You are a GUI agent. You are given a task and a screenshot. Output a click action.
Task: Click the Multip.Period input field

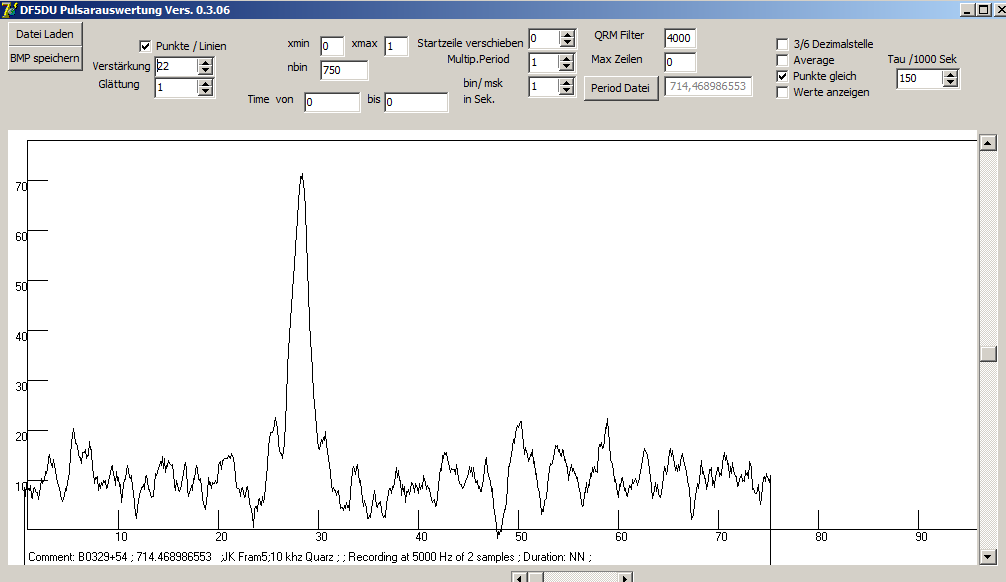pos(544,63)
